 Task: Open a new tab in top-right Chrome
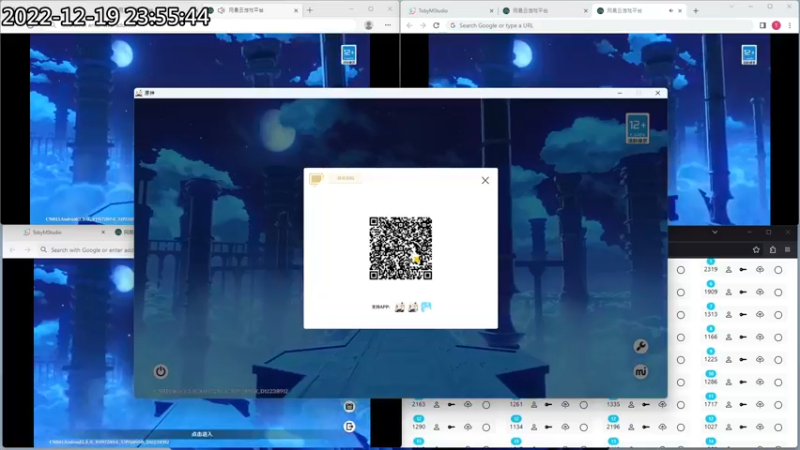(695, 11)
